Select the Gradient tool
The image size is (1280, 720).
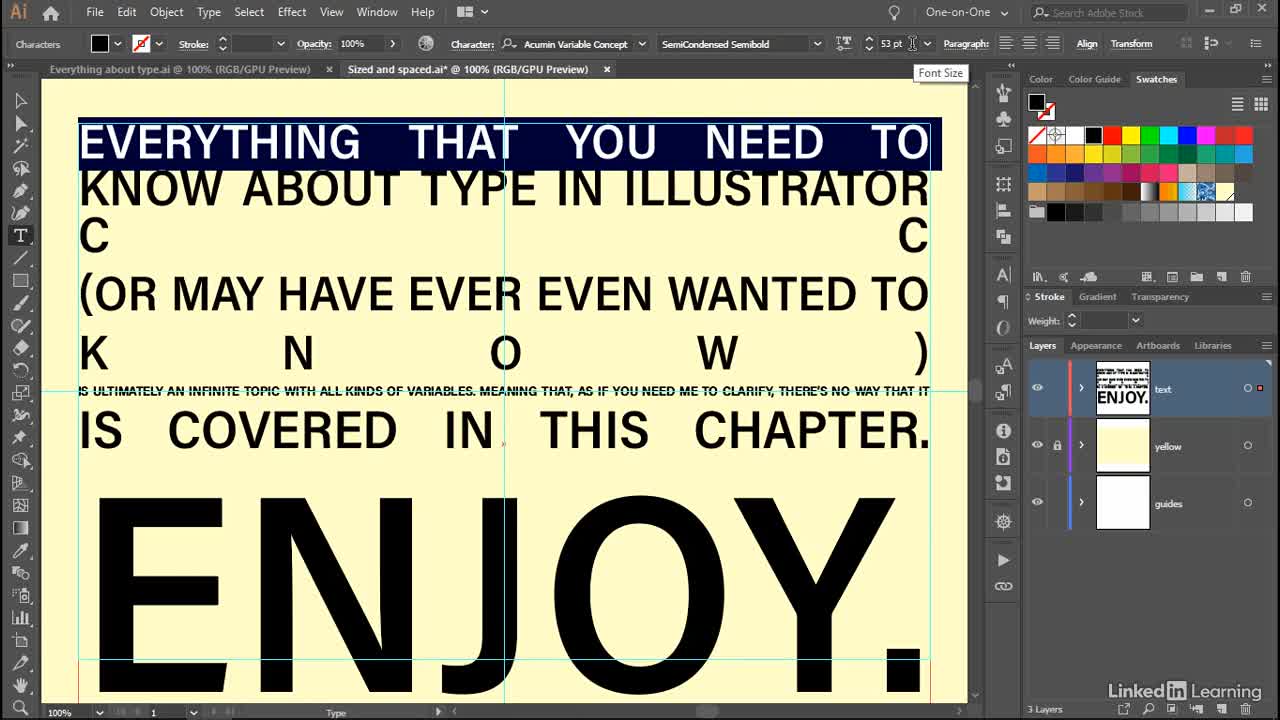click(x=20, y=528)
